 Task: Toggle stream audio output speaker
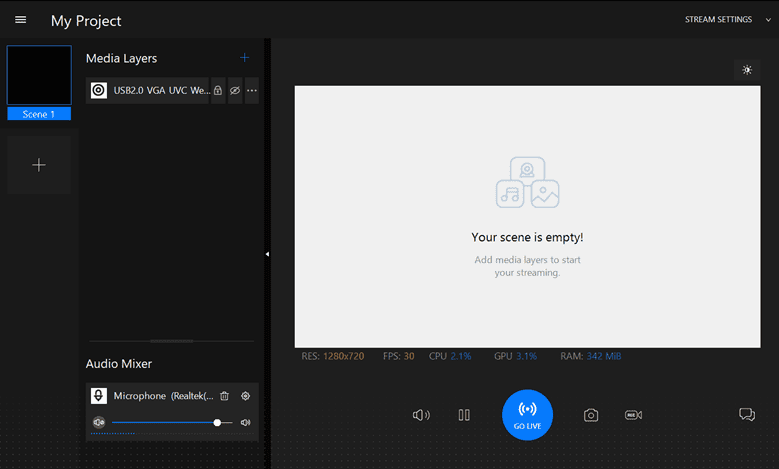pyautogui.click(x=421, y=415)
